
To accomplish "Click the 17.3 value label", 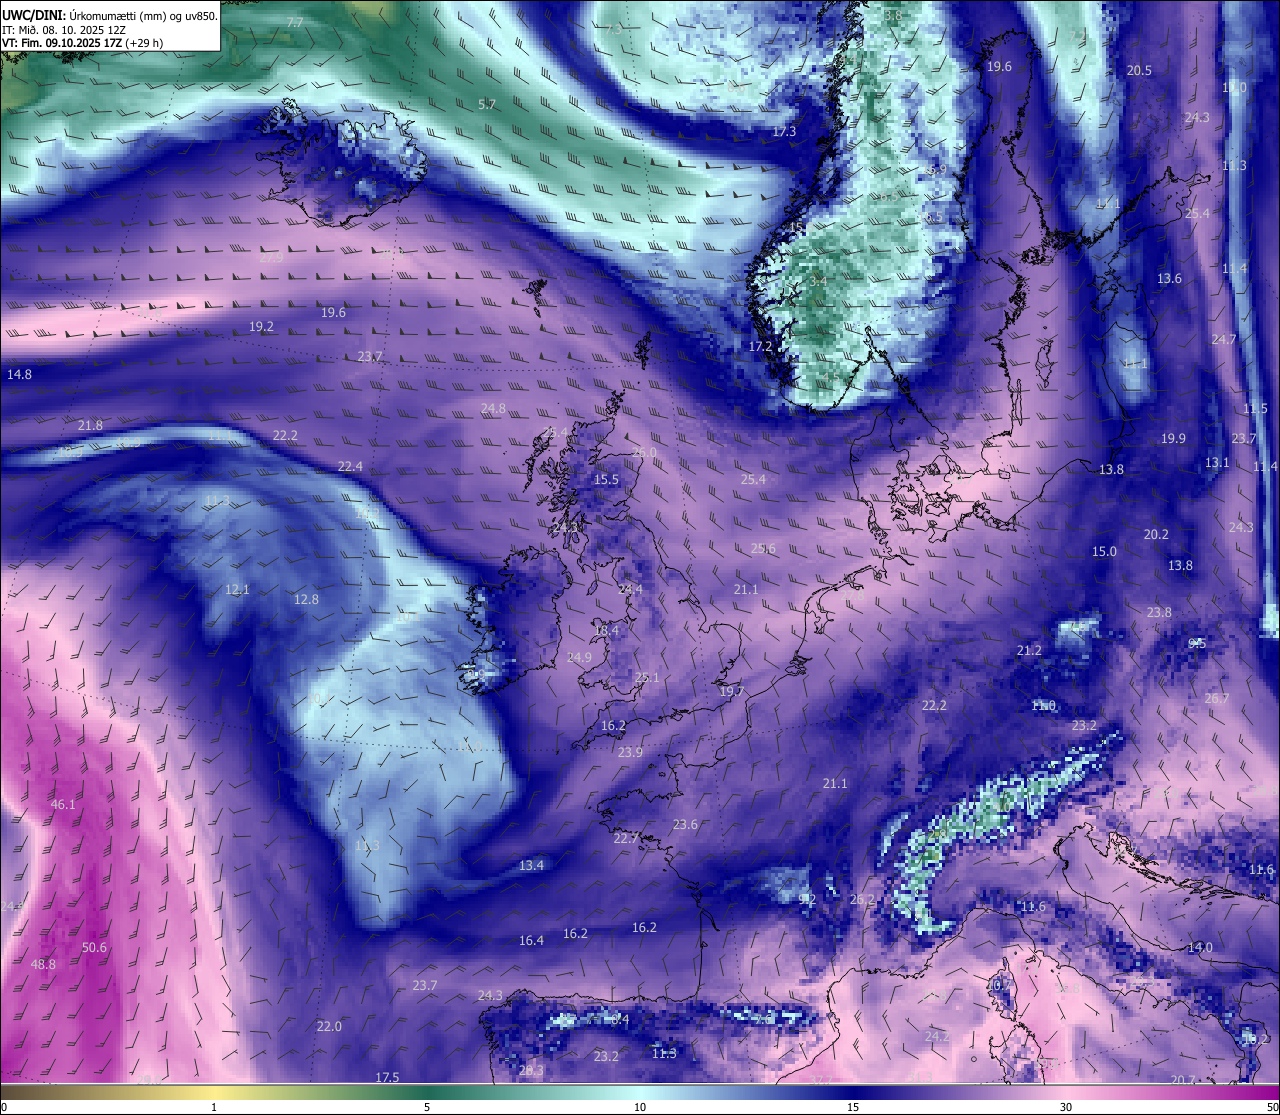I will coord(784,131).
